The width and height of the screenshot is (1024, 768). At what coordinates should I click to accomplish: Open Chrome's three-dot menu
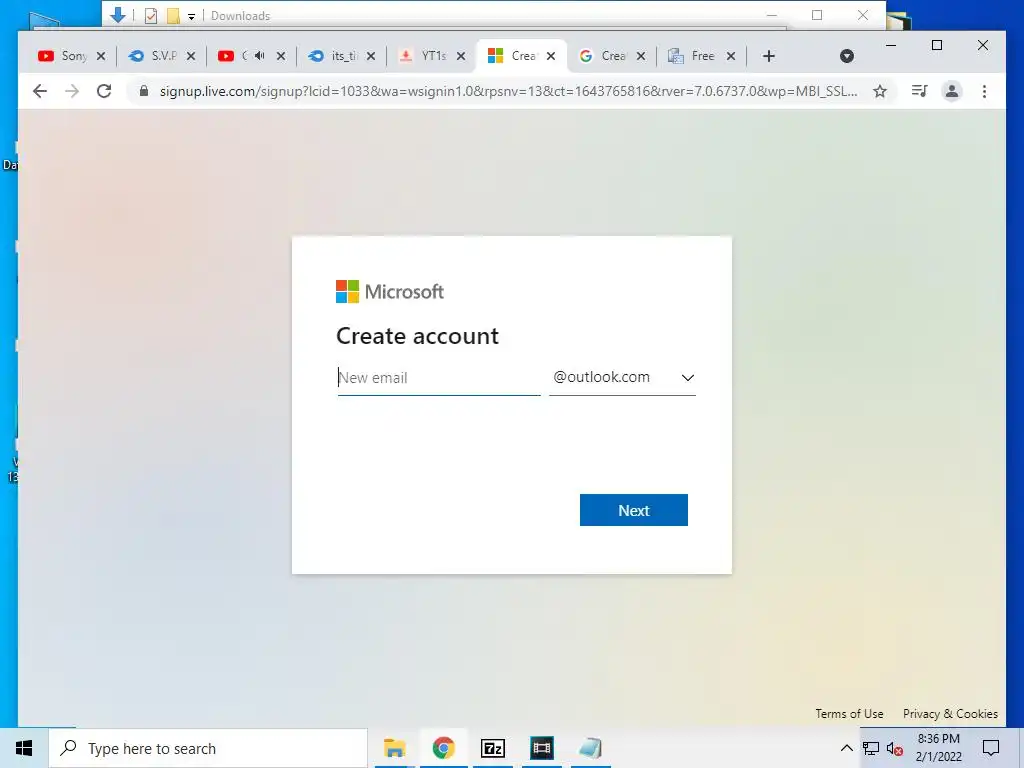coord(984,91)
